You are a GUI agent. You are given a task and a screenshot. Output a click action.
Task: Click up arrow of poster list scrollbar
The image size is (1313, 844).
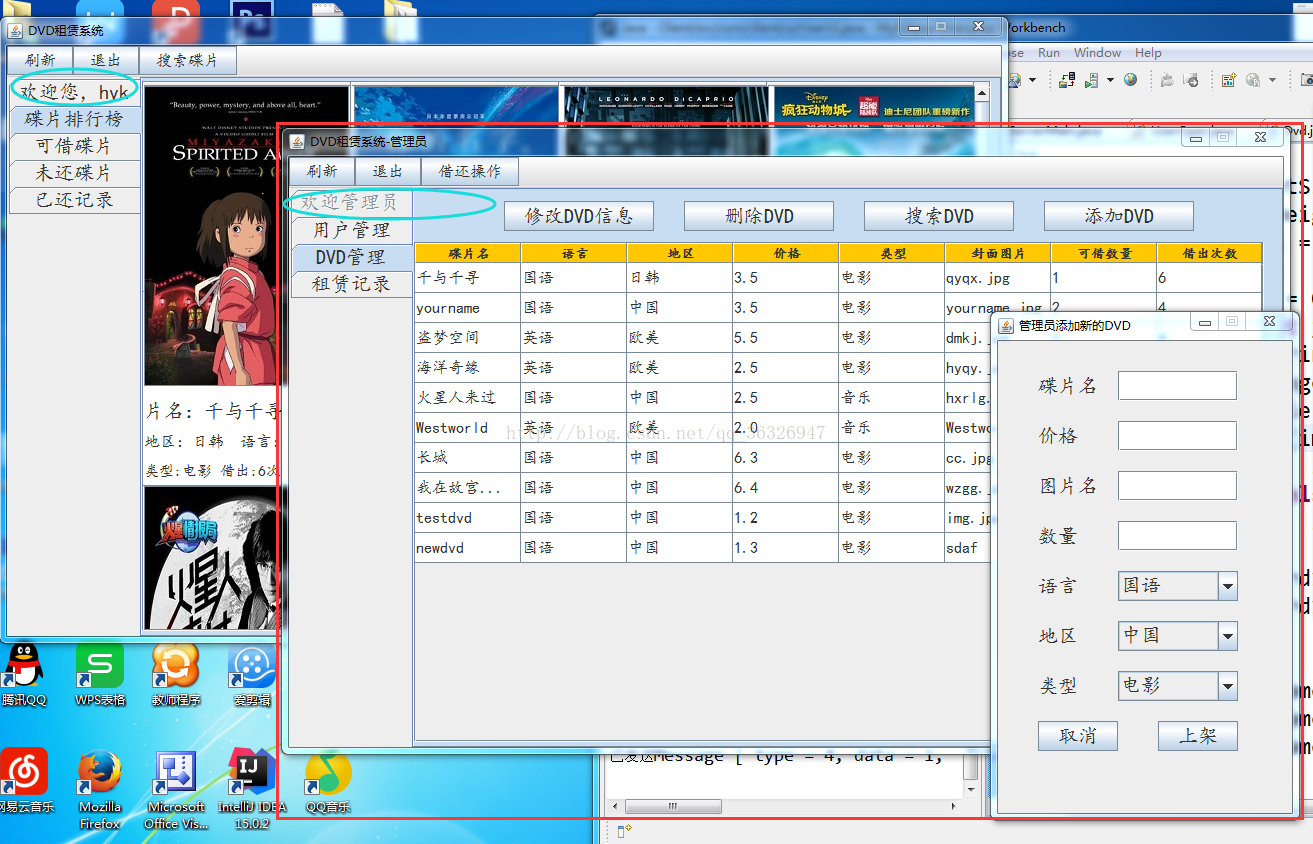(982, 93)
